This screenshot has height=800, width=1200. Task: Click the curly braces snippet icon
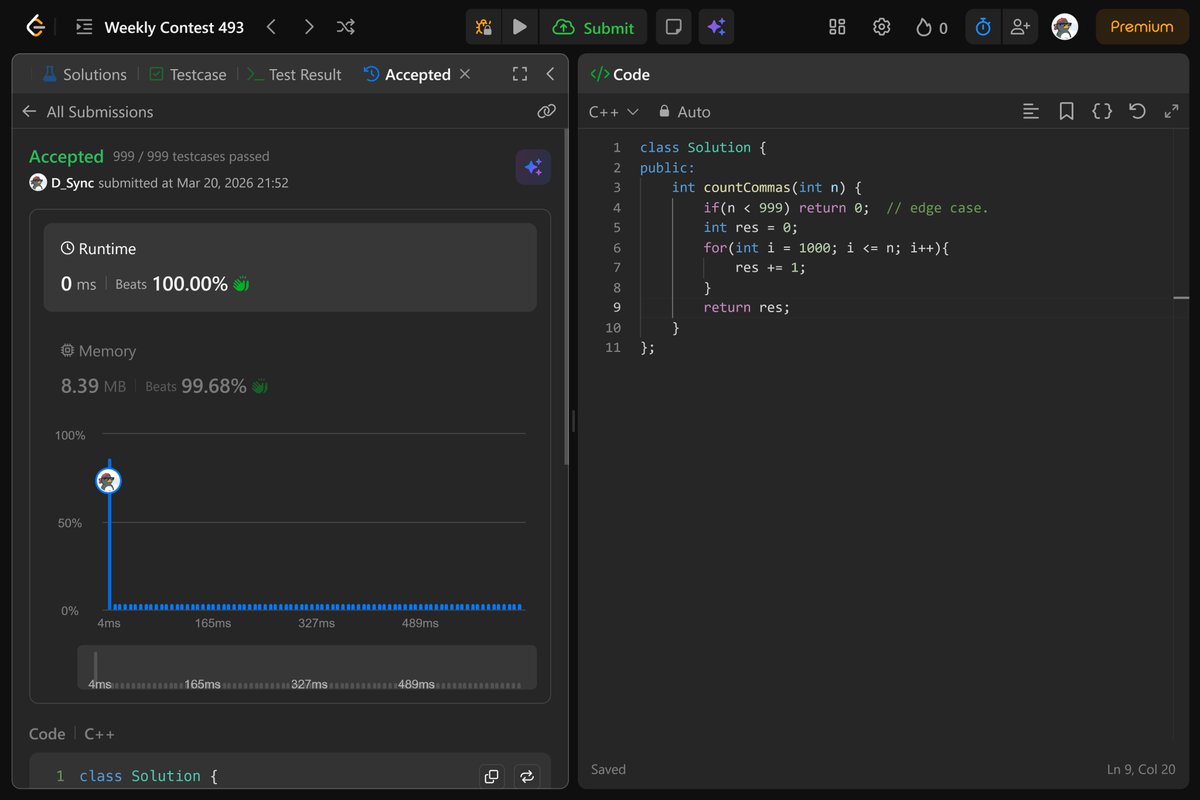(1102, 112)
